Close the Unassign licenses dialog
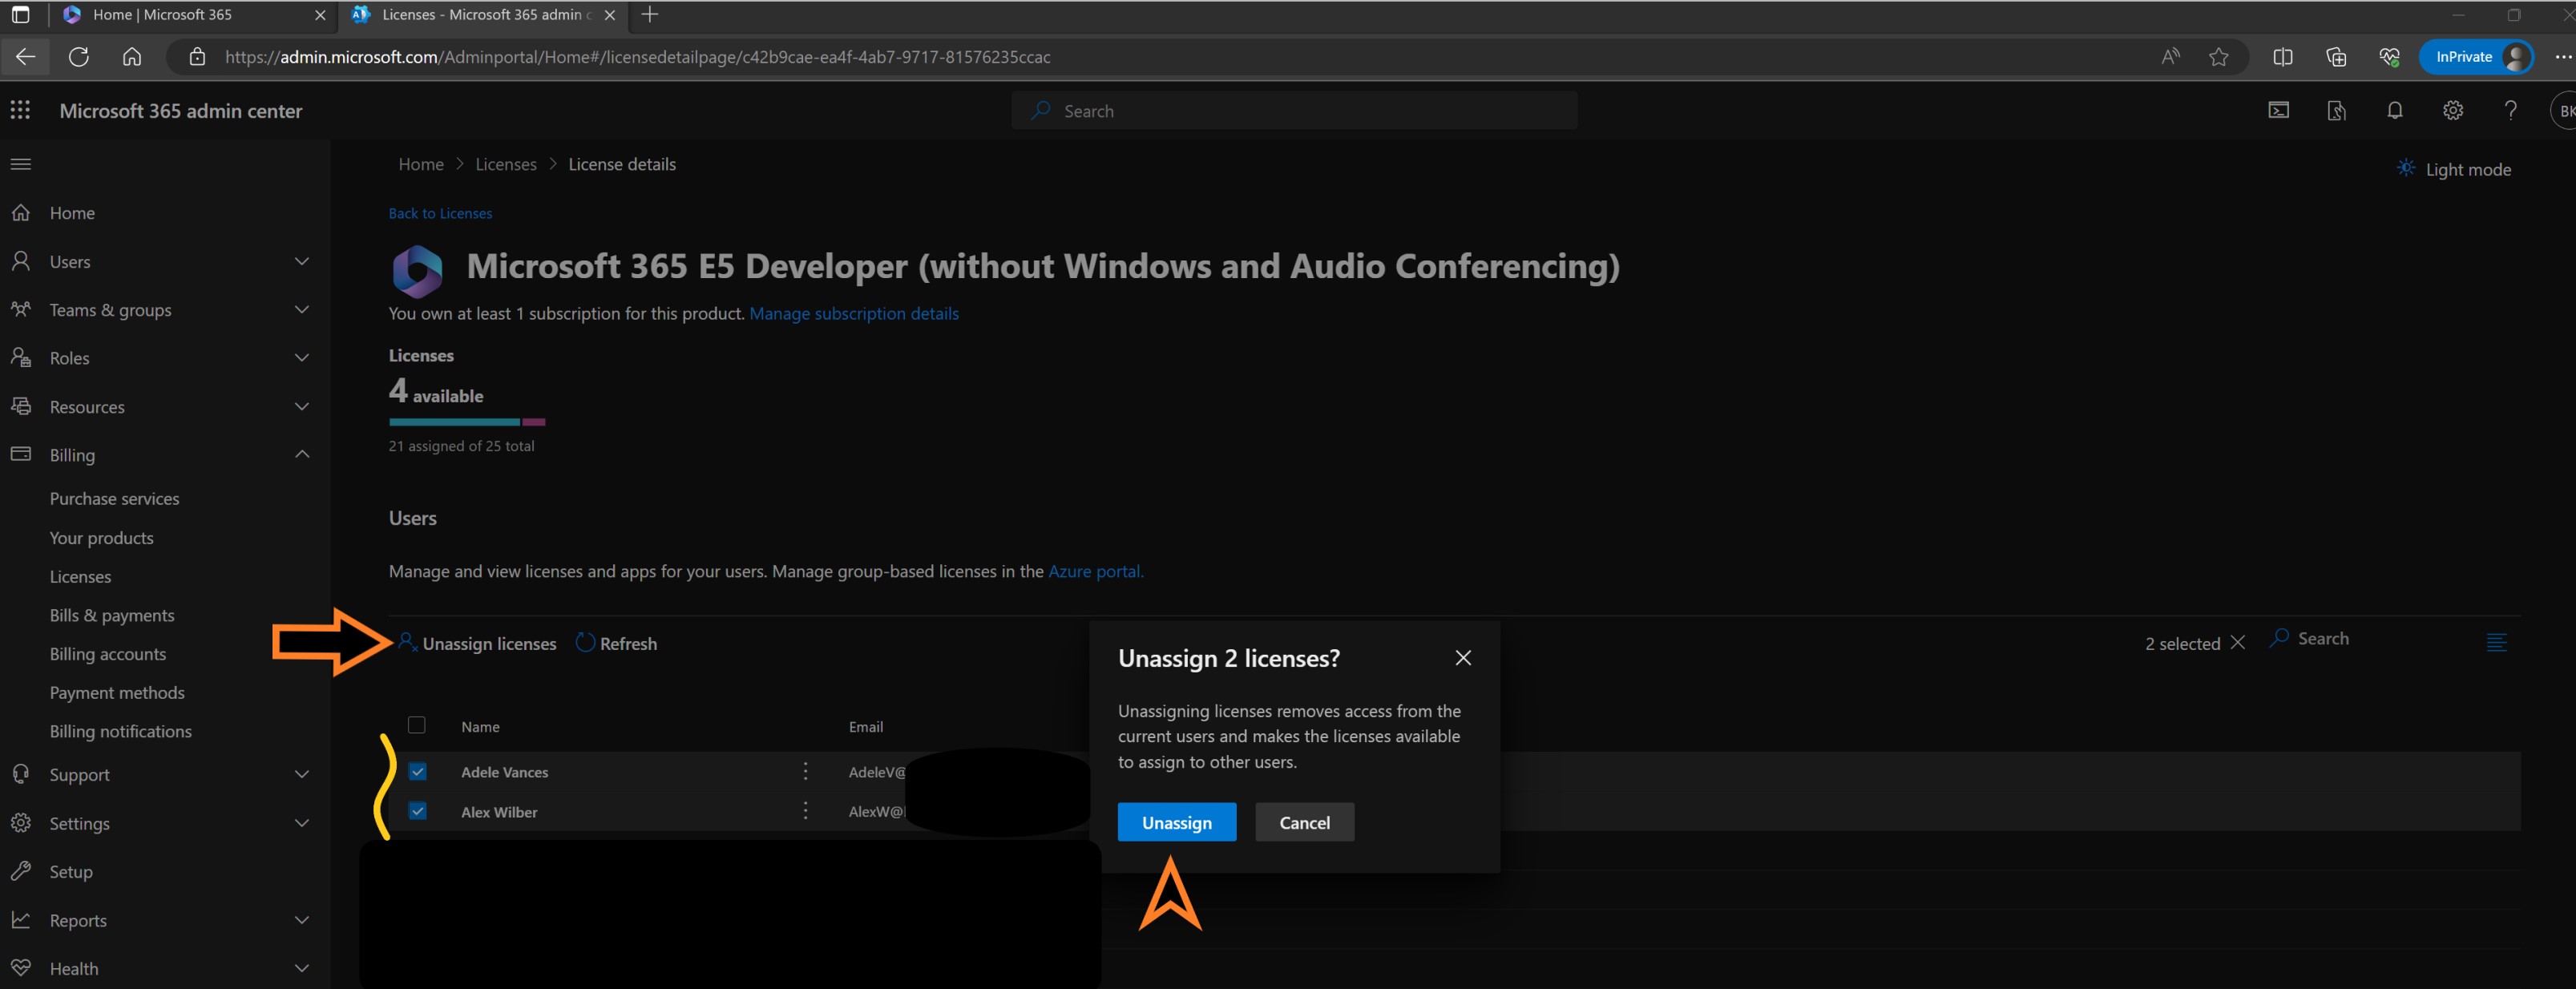This screenshot has height=989, width=2576. [1463, 658]
